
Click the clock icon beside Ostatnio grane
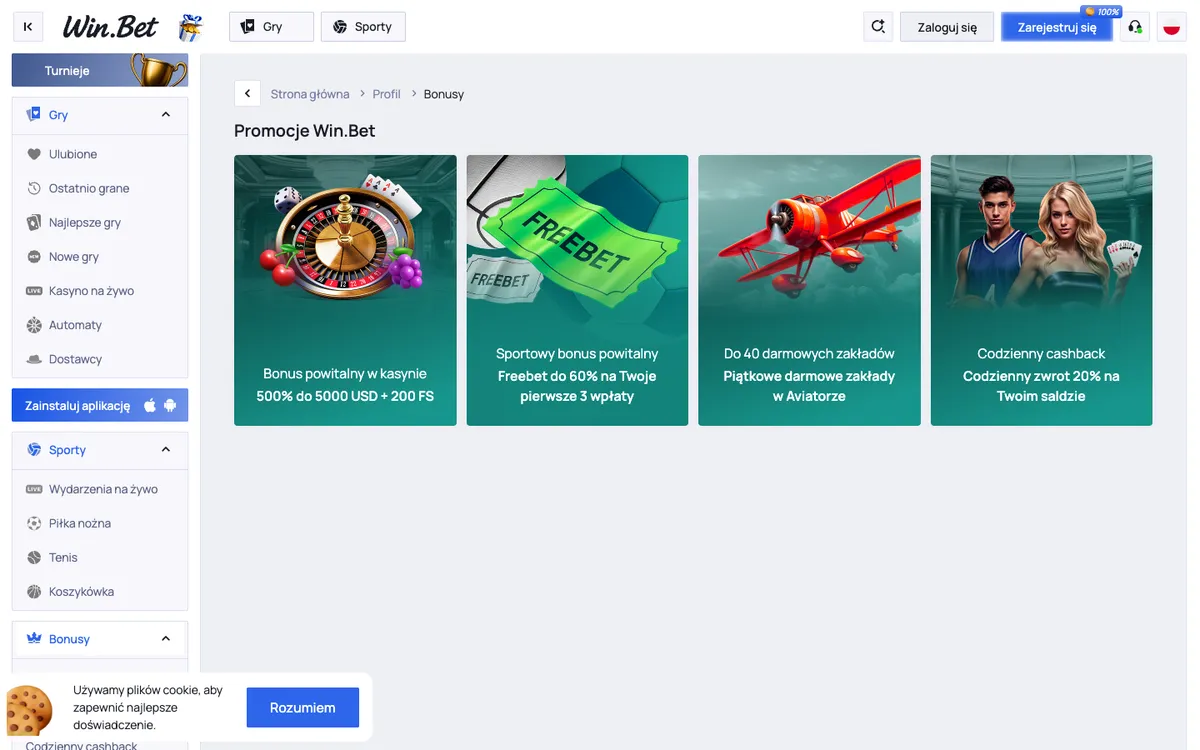[x=34, y=188]
